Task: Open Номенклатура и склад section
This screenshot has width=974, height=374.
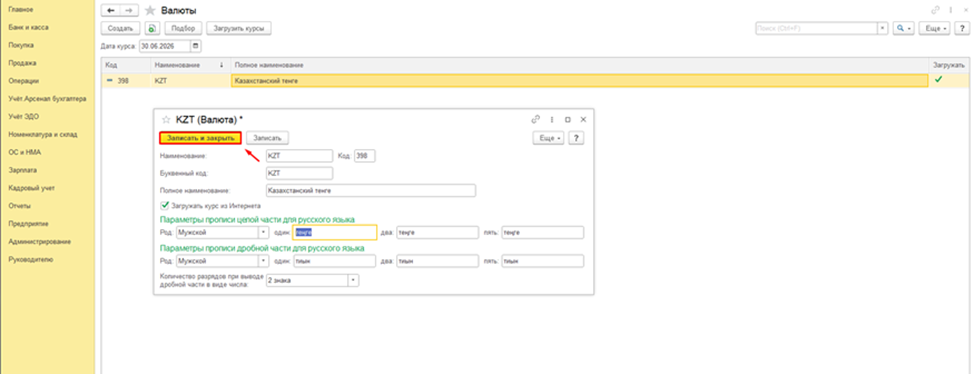Action: [42, 134]
